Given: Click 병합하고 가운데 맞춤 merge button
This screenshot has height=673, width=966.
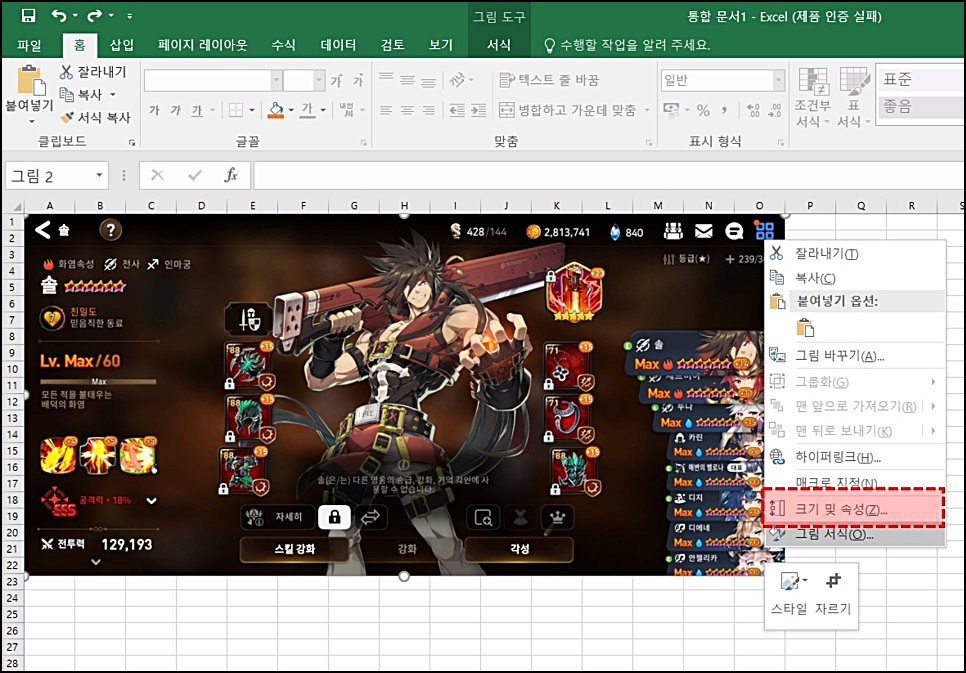Looking at the screenshot, I should [x=567, y=110].
